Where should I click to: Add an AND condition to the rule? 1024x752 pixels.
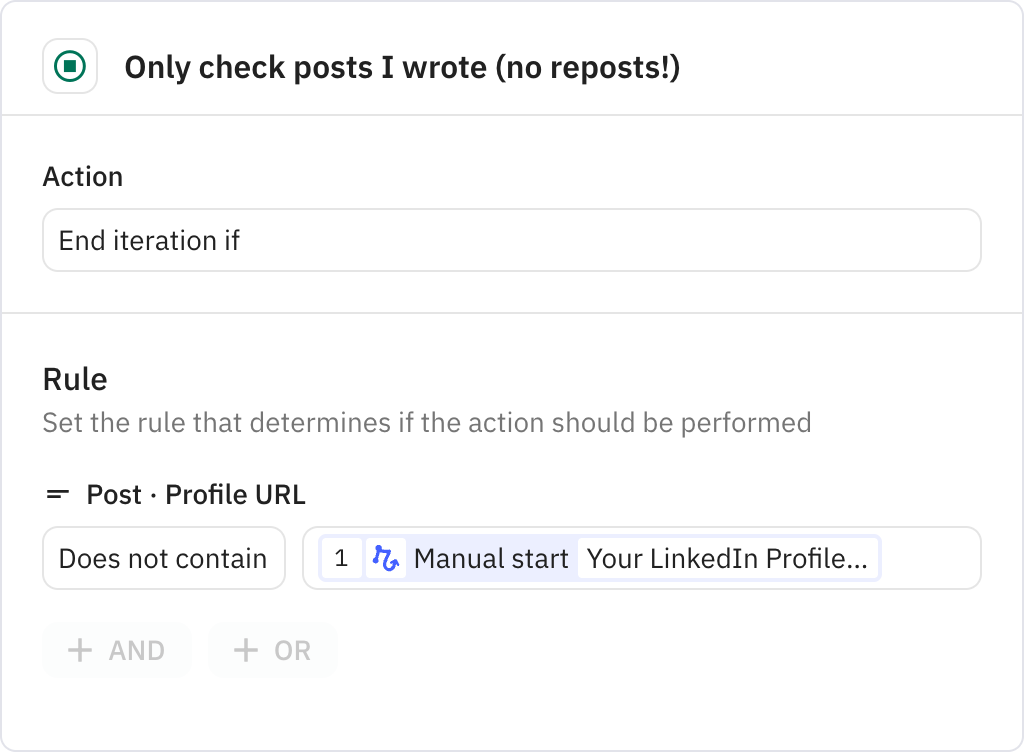[x=116, y=651]
